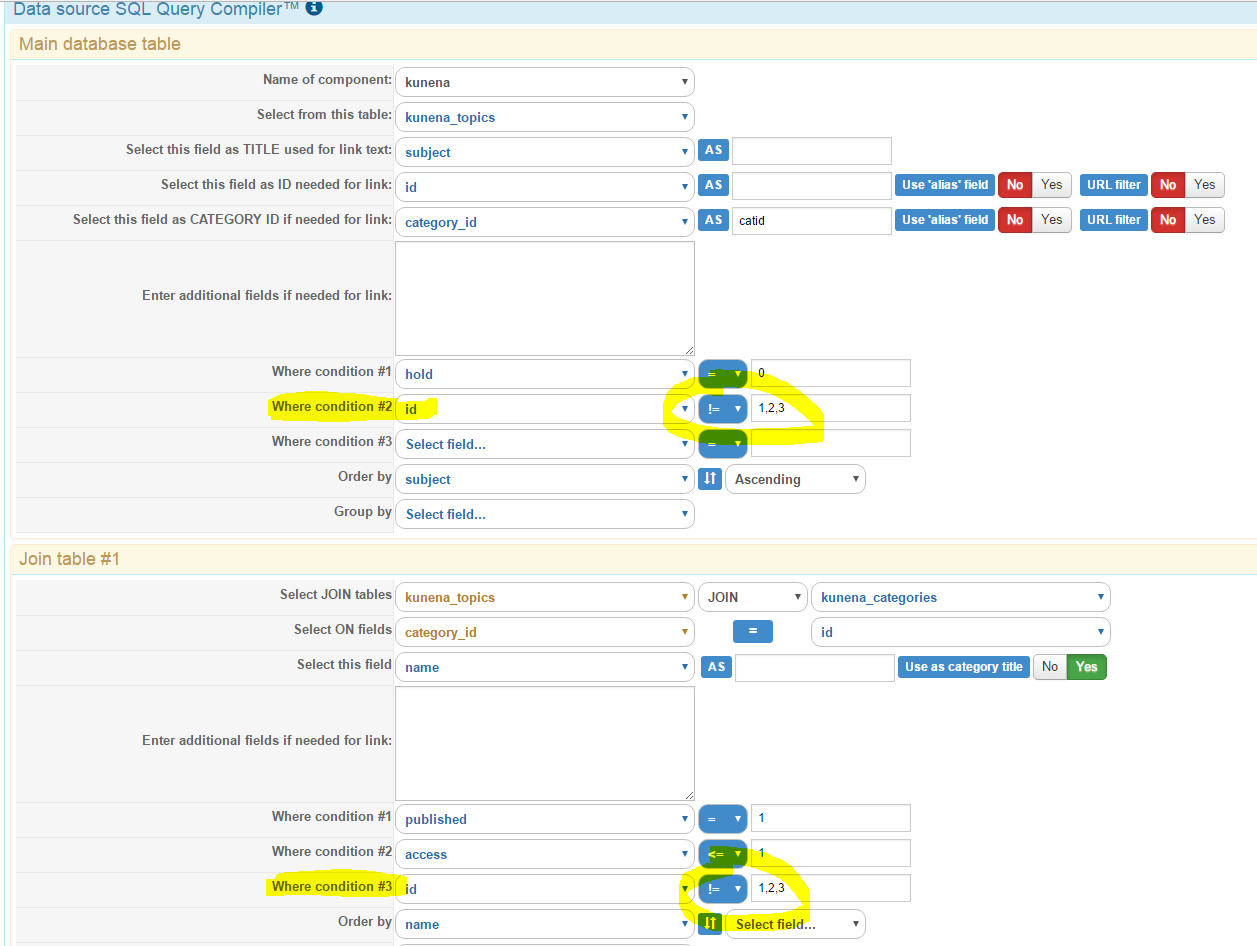Open the != operator dropdown for Where condition #2
This screenshot has width=1257, height=946.
(723, 408)
